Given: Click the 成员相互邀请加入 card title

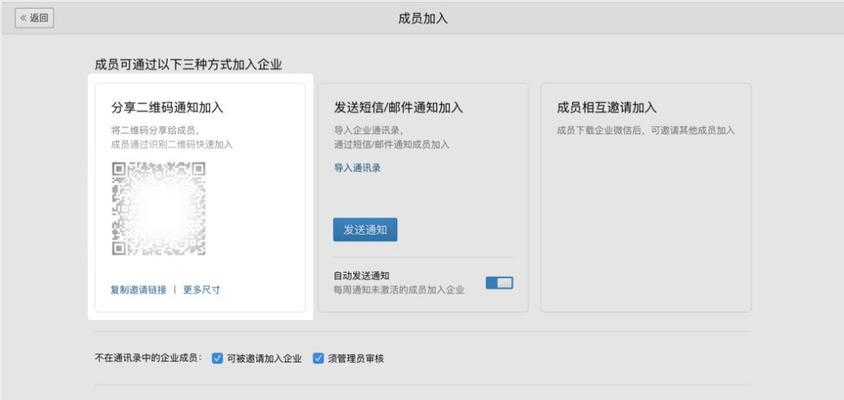Looking at the screenshot, I should coord(607,108).
